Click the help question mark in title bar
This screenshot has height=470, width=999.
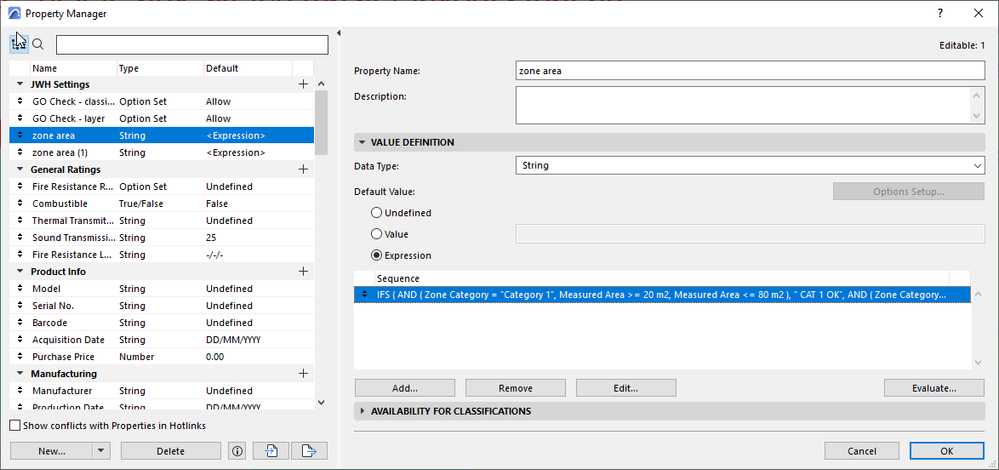point(940,13)
